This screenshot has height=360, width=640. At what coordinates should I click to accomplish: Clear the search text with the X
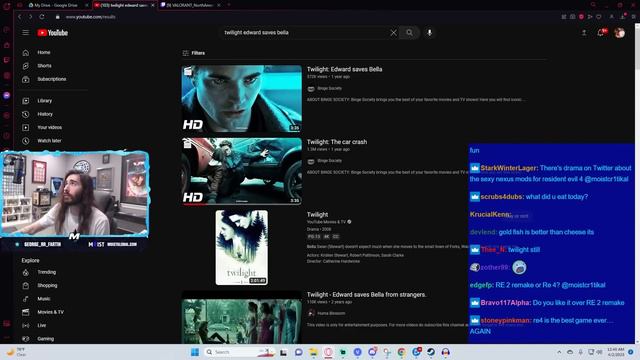point(393,33)
